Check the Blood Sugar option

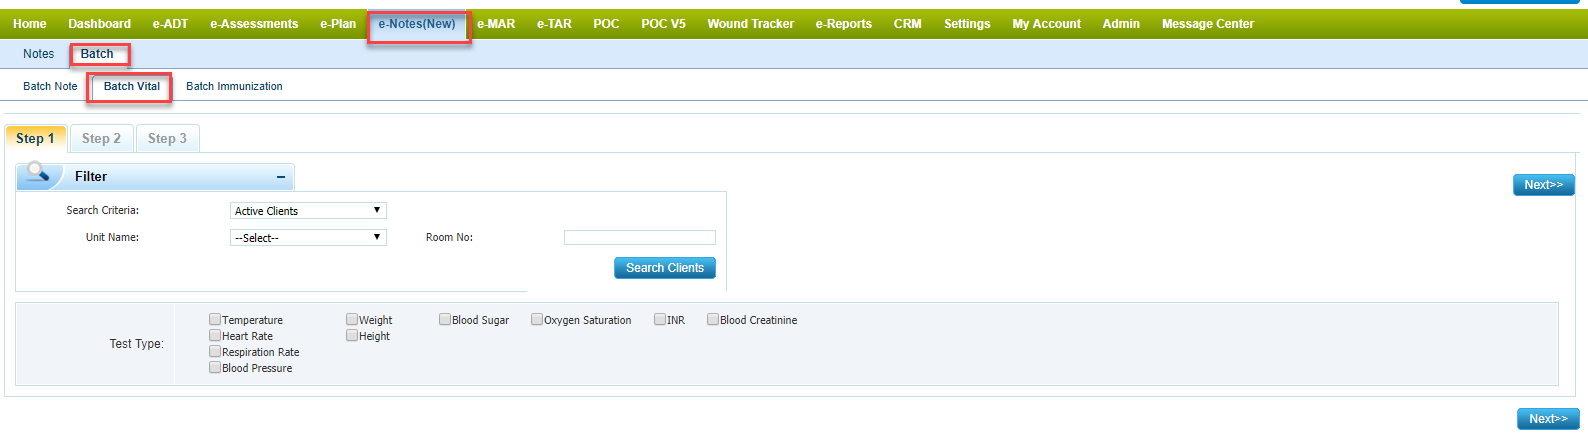coord(445,320)
